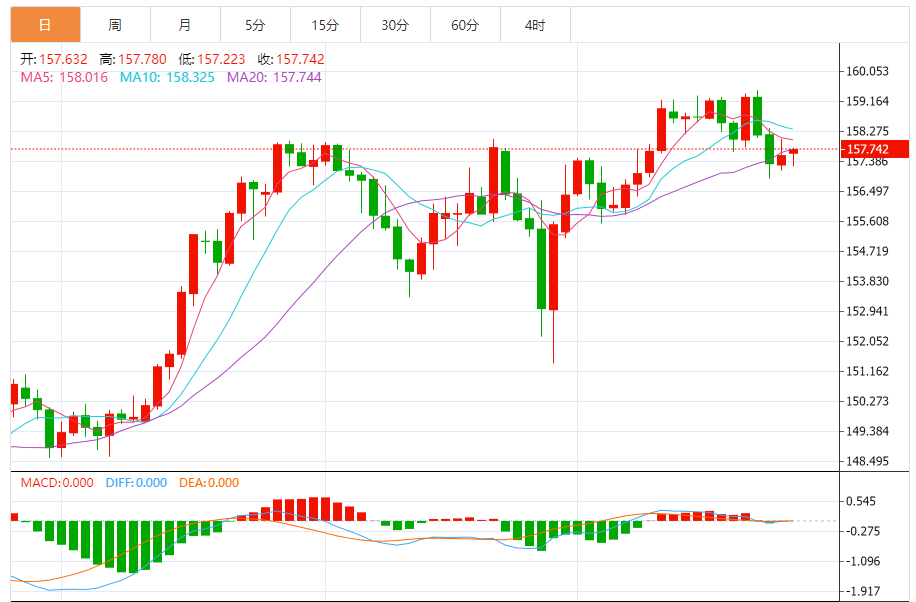
Task: Click the 低:157.223 low price text
Action: 212,59
